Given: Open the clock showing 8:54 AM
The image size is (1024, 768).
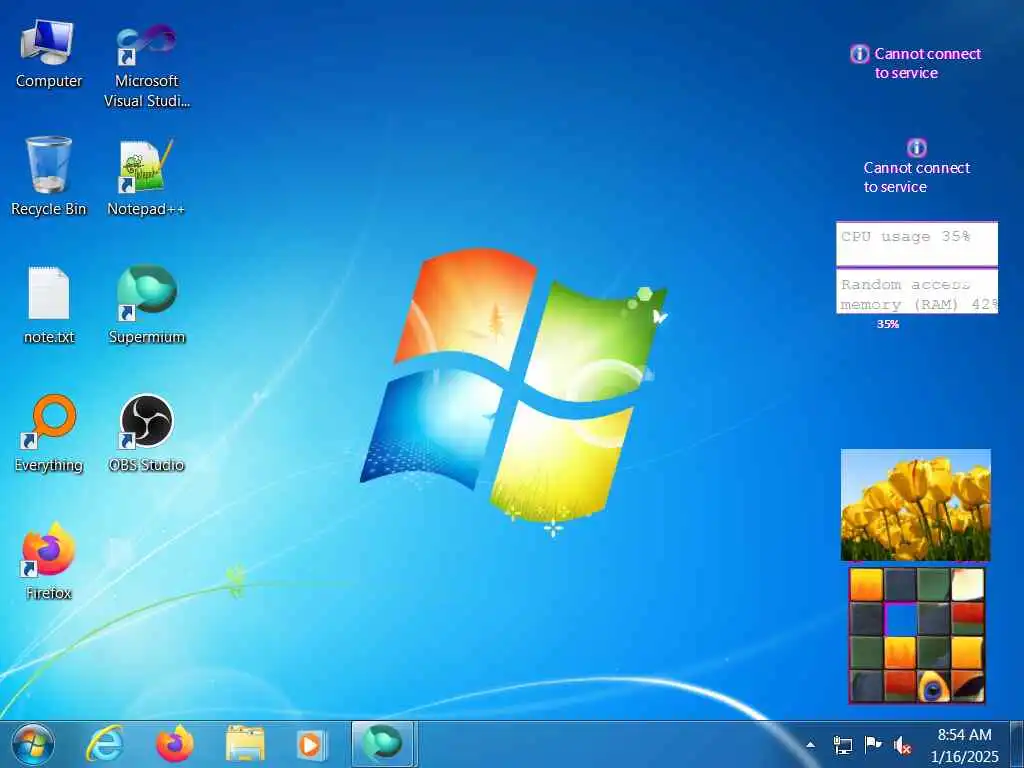Looking at the screenshot, I should [965, 745].
